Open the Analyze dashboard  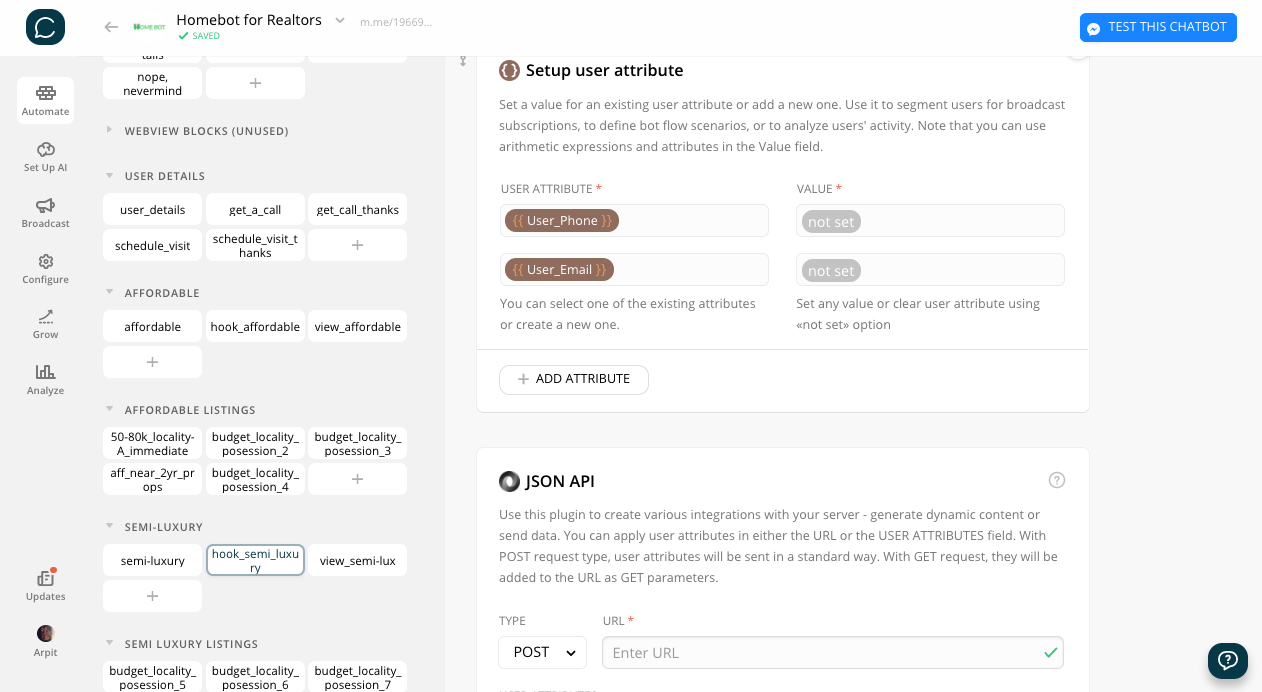click(x=45, y=379)
